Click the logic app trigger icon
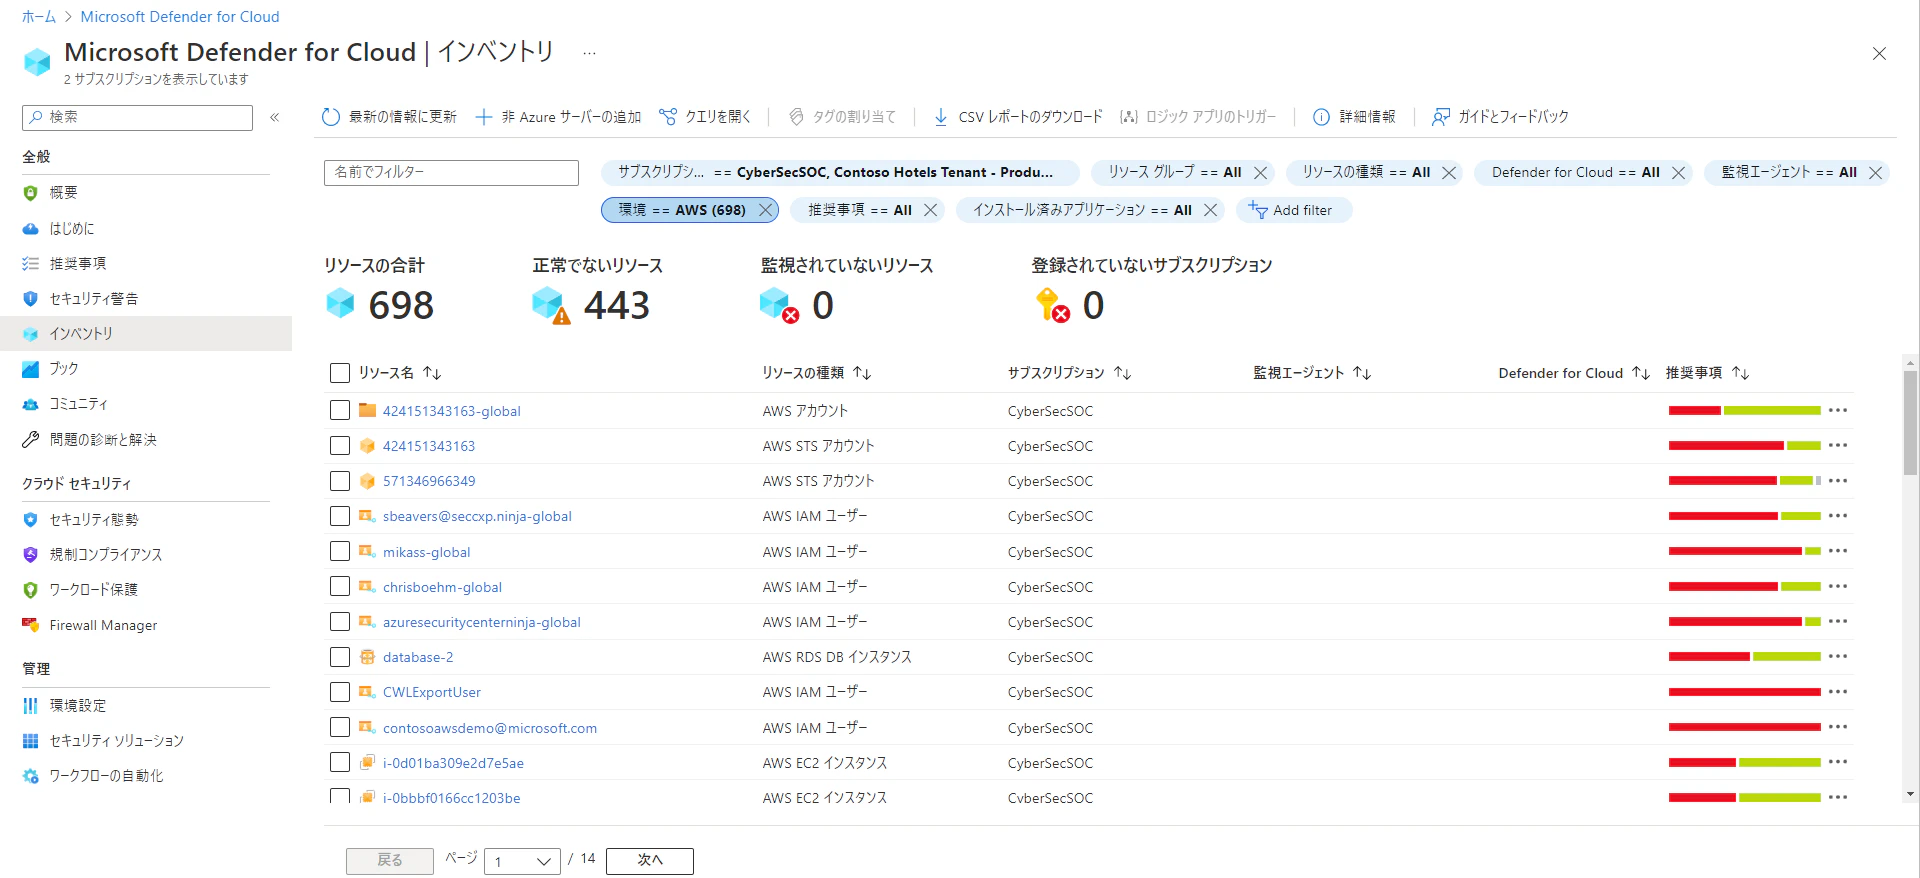Viewport: 1920px width, 878px height. coord(1129,117)
